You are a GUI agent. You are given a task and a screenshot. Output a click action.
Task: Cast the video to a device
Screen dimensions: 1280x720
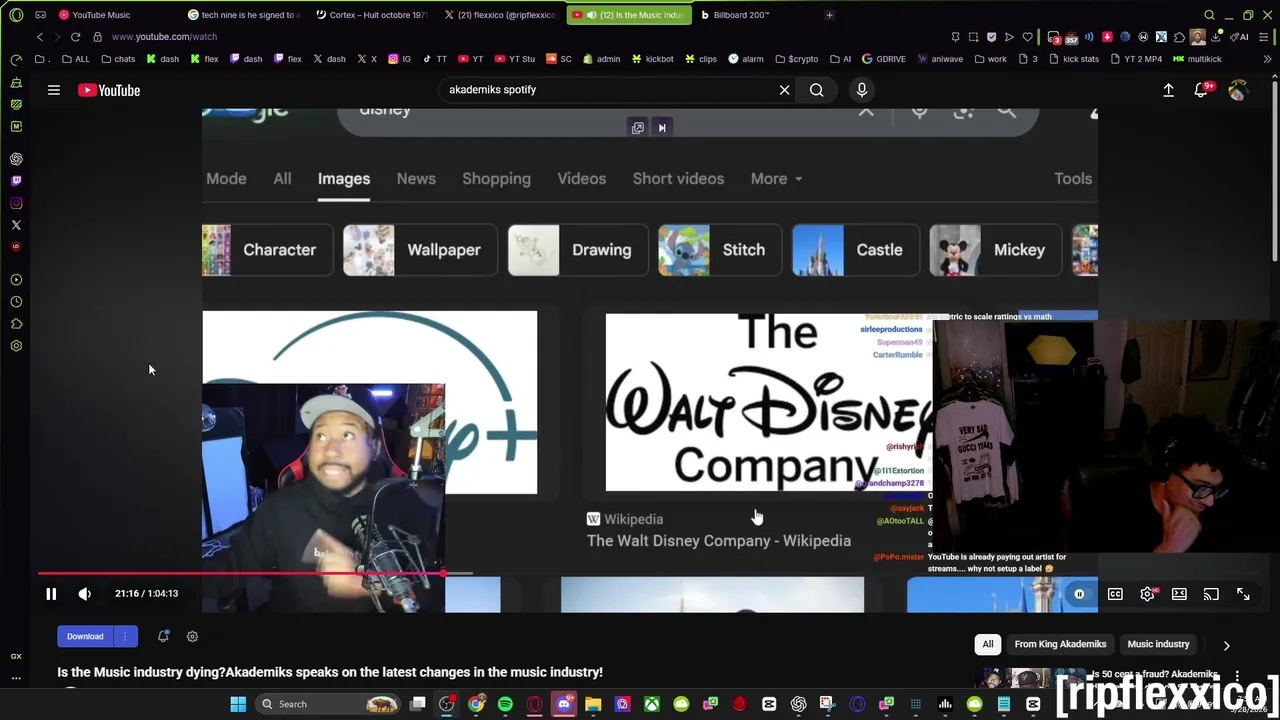[x=1211, y=594]
